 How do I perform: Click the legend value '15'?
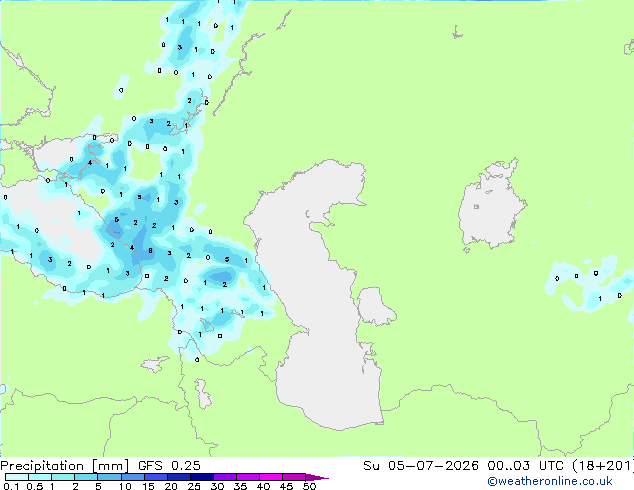click(x=148, y=486)
